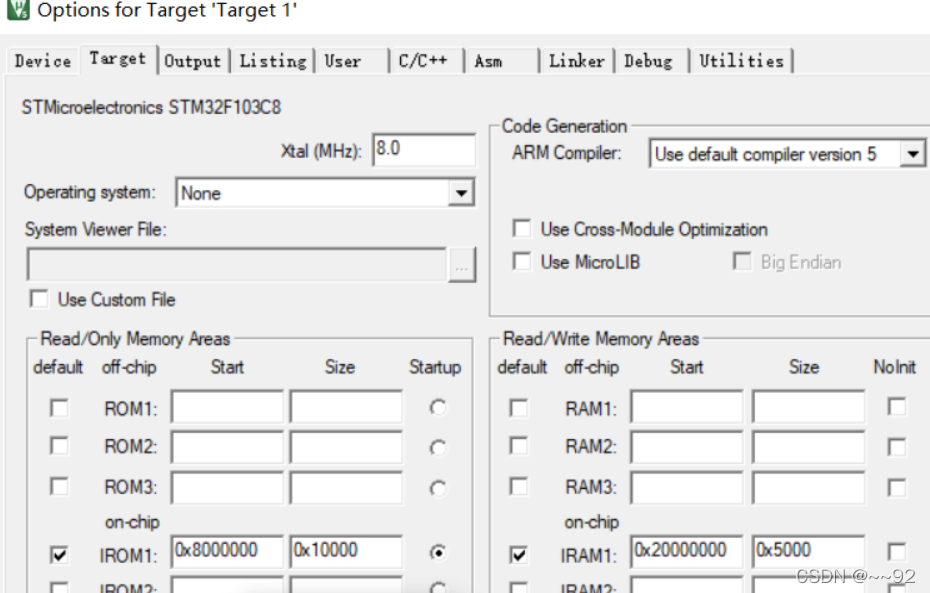Viewport: 930px width, 593px height.
Task: Switch to the Debug tab
Action: 651,60
